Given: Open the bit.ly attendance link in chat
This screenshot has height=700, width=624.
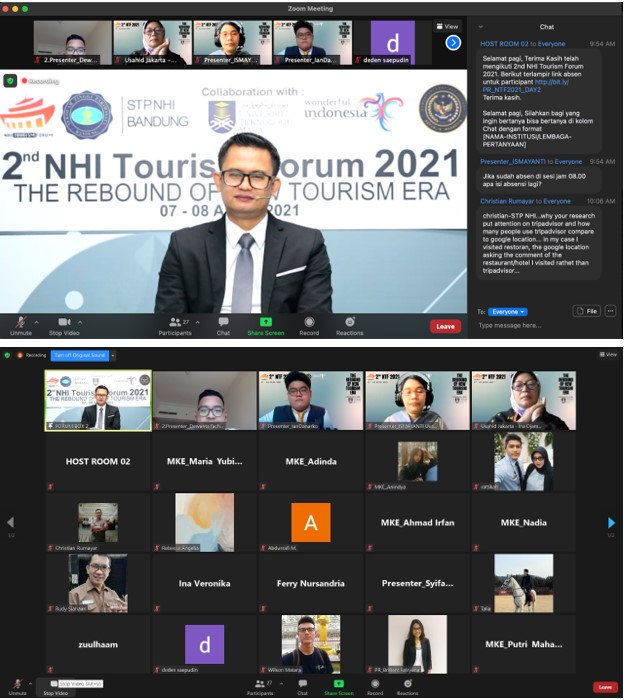Looking at the screenshot, I should pos(525,86).
